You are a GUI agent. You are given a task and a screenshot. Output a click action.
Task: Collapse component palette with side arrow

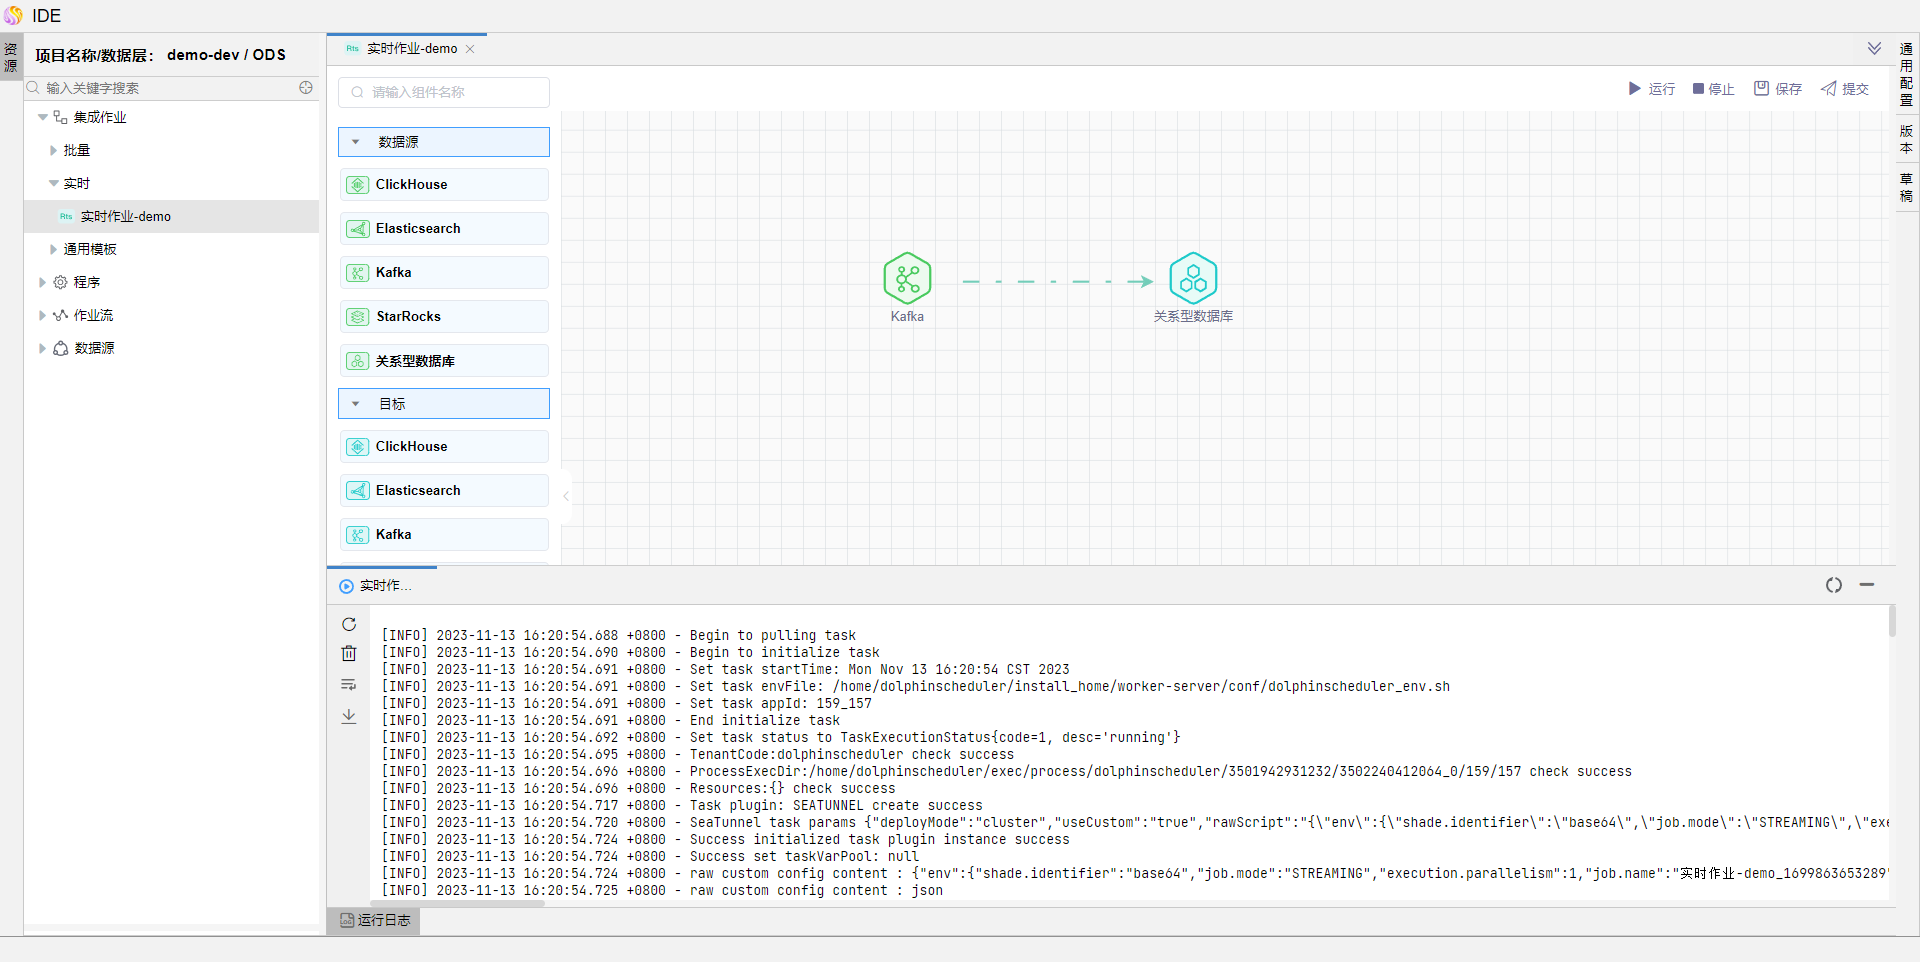(566, 496)
